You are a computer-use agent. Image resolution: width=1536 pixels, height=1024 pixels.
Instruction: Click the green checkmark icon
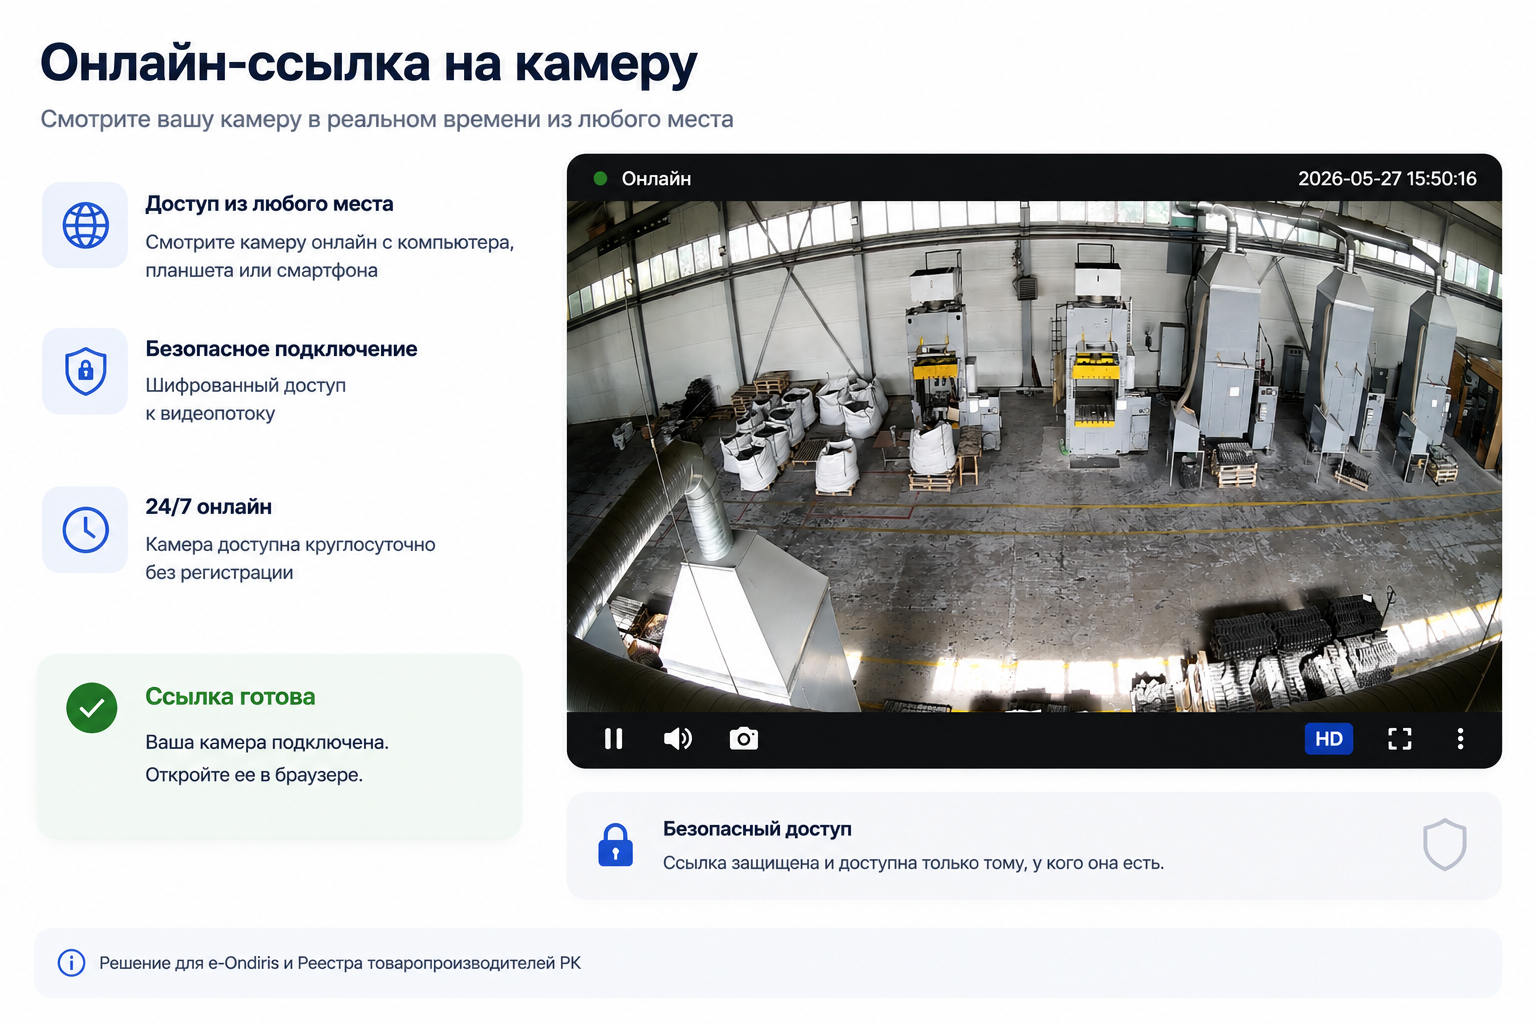(x=92, y=708)
